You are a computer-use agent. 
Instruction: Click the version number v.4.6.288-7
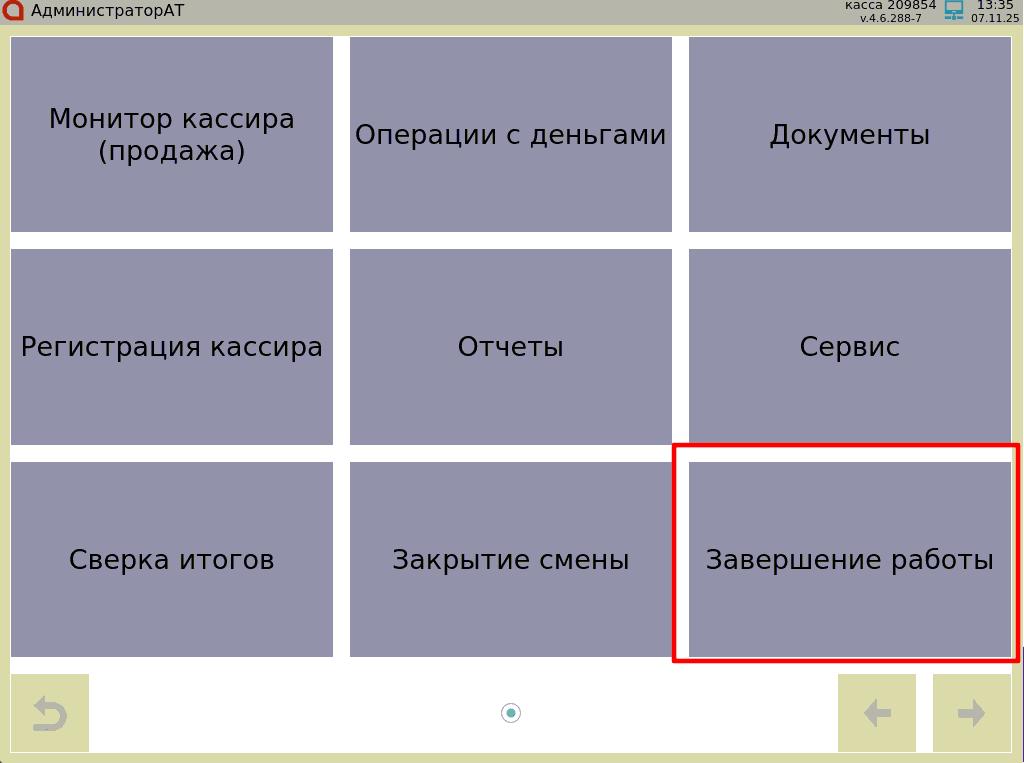coord(890,18)
